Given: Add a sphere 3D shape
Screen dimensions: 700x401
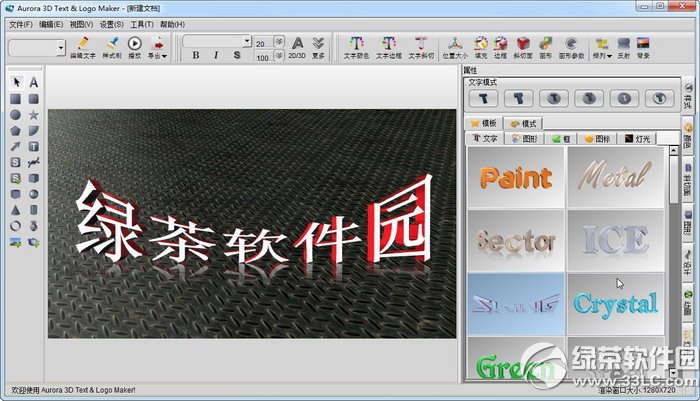Looking at the screenshot, I should pyautogui.click(x=33, y=194).
